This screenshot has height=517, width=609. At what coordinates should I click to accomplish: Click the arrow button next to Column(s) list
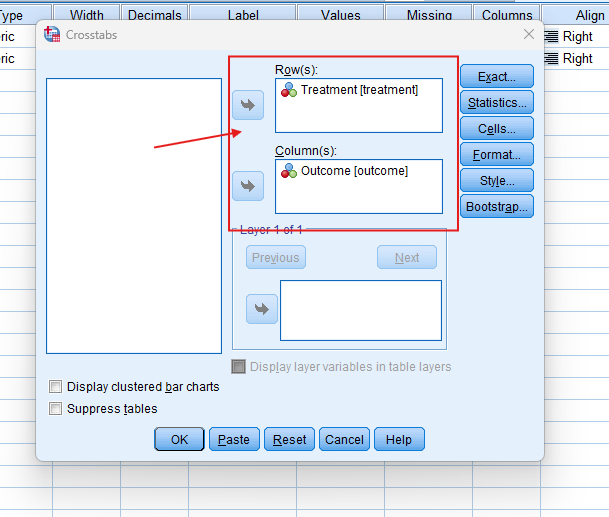[248, 186]
